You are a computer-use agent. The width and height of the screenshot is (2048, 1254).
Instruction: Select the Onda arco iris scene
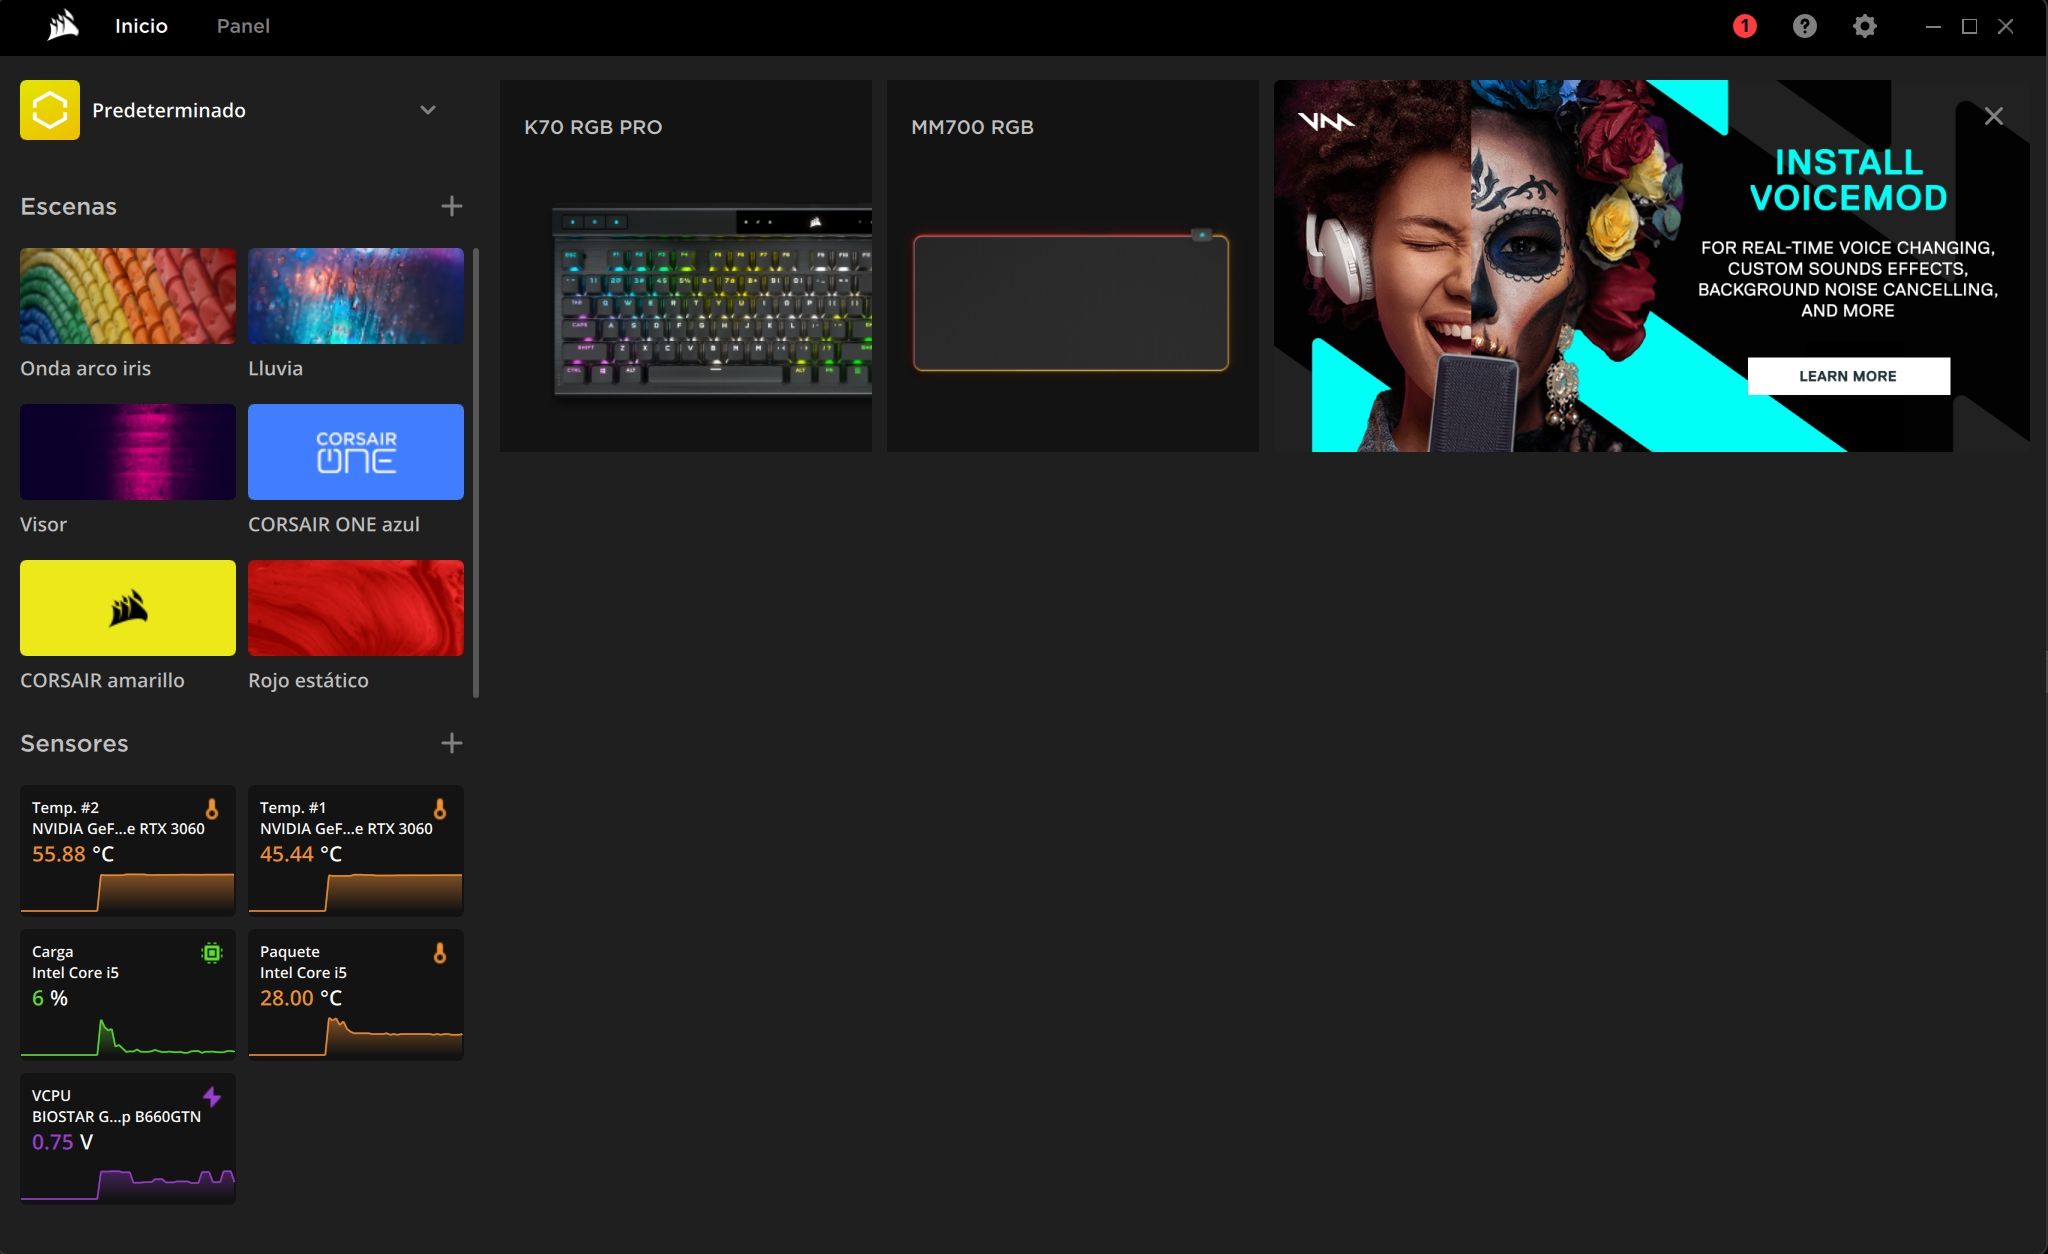coord(128,296)
